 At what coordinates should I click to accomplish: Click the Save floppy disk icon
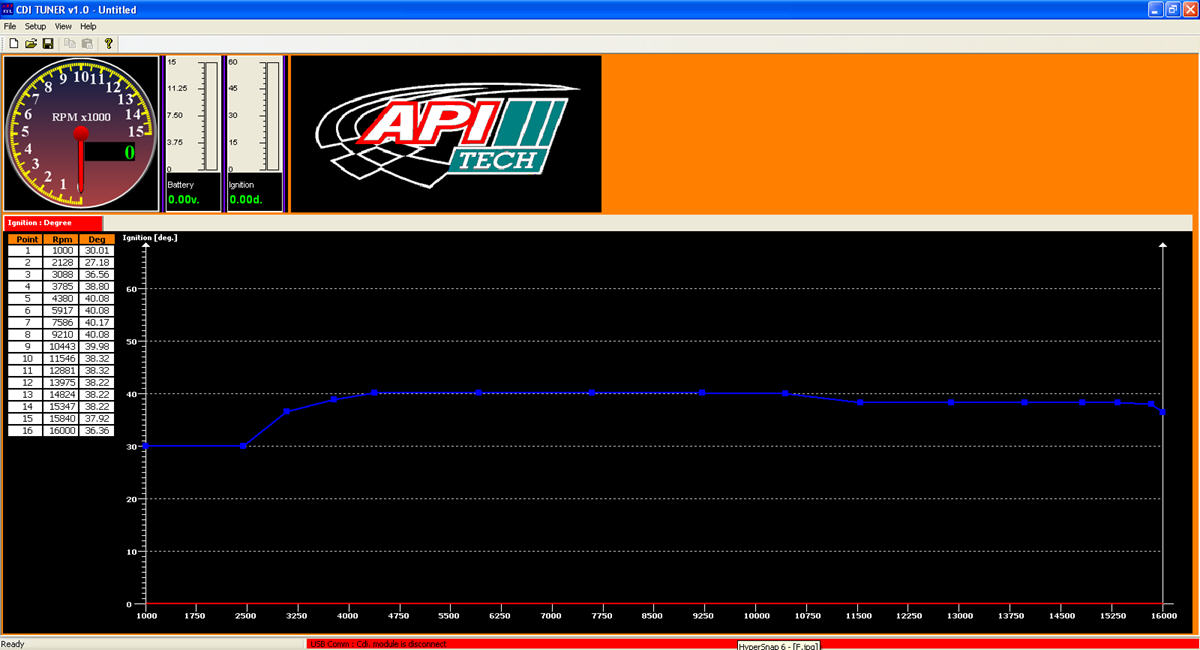pyautogui.click(x=47, y=43)
